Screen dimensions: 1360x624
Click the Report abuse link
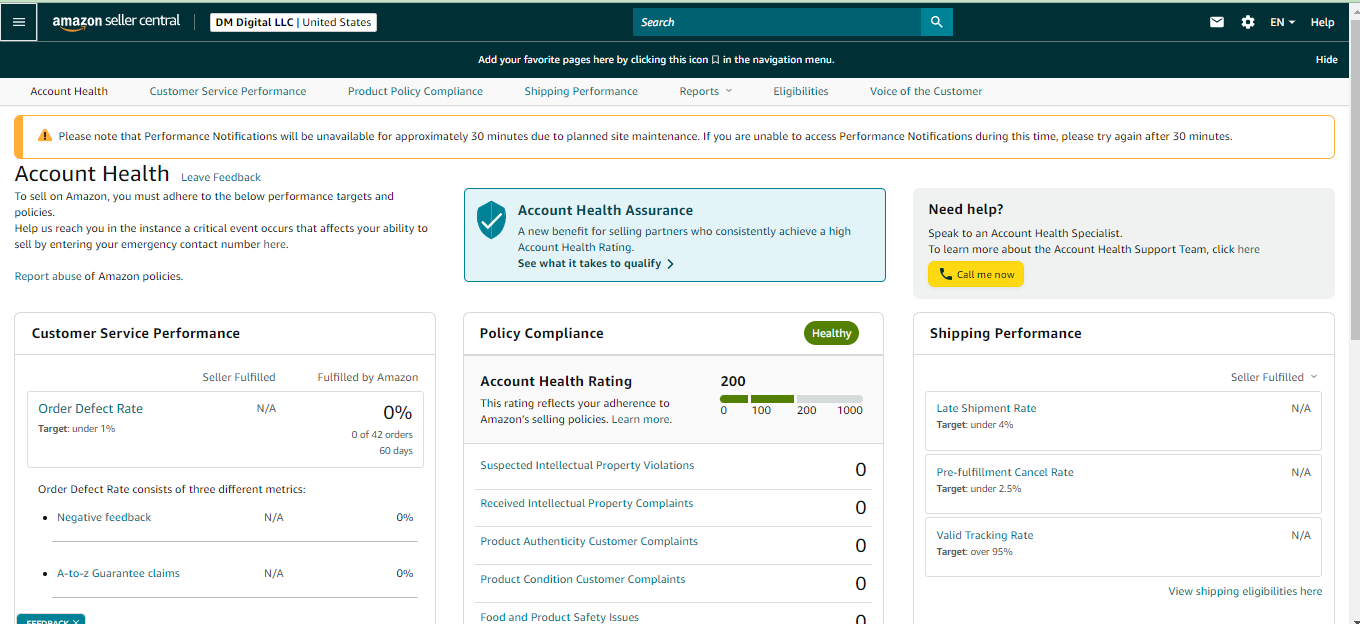point(48,276)
